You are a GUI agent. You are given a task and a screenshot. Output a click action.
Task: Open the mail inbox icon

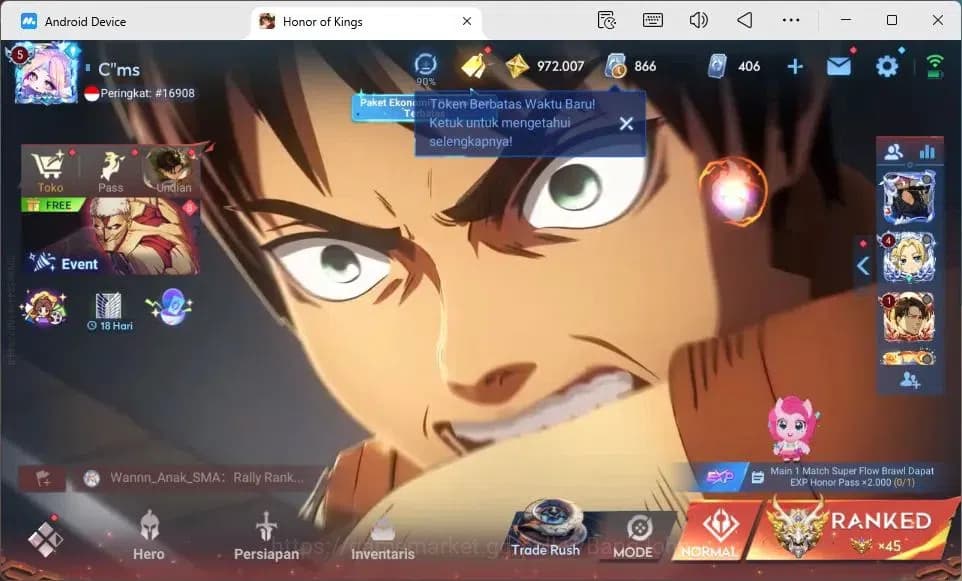tap(839, 65)
